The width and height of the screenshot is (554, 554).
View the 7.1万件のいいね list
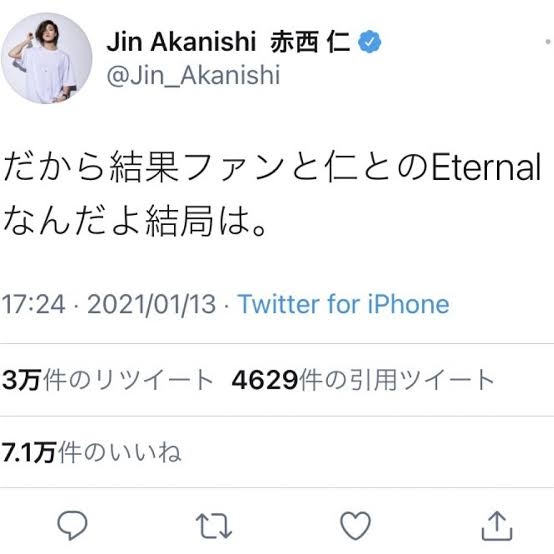92,452
